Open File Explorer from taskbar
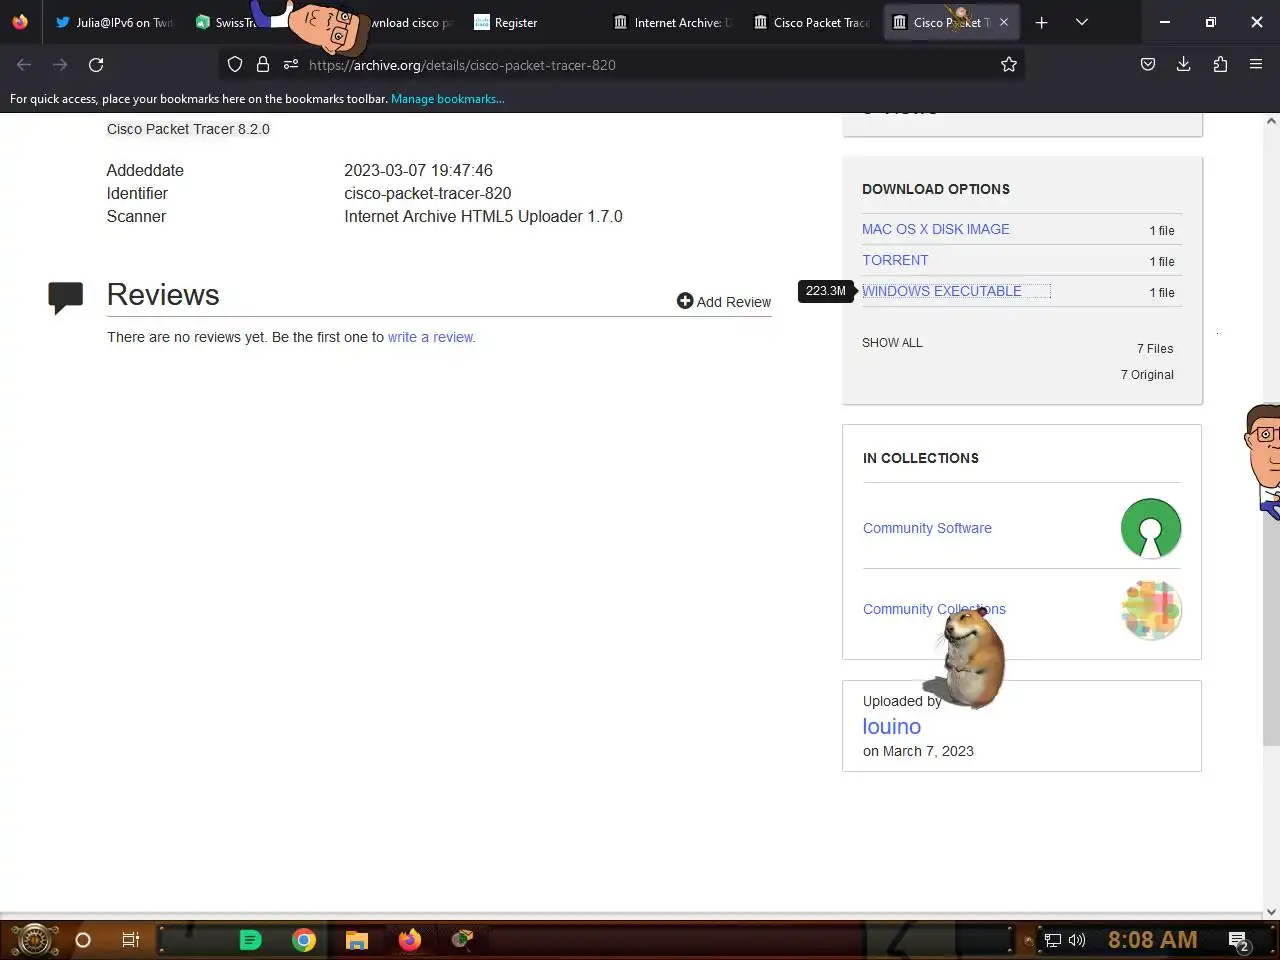 tap(357, 940)
